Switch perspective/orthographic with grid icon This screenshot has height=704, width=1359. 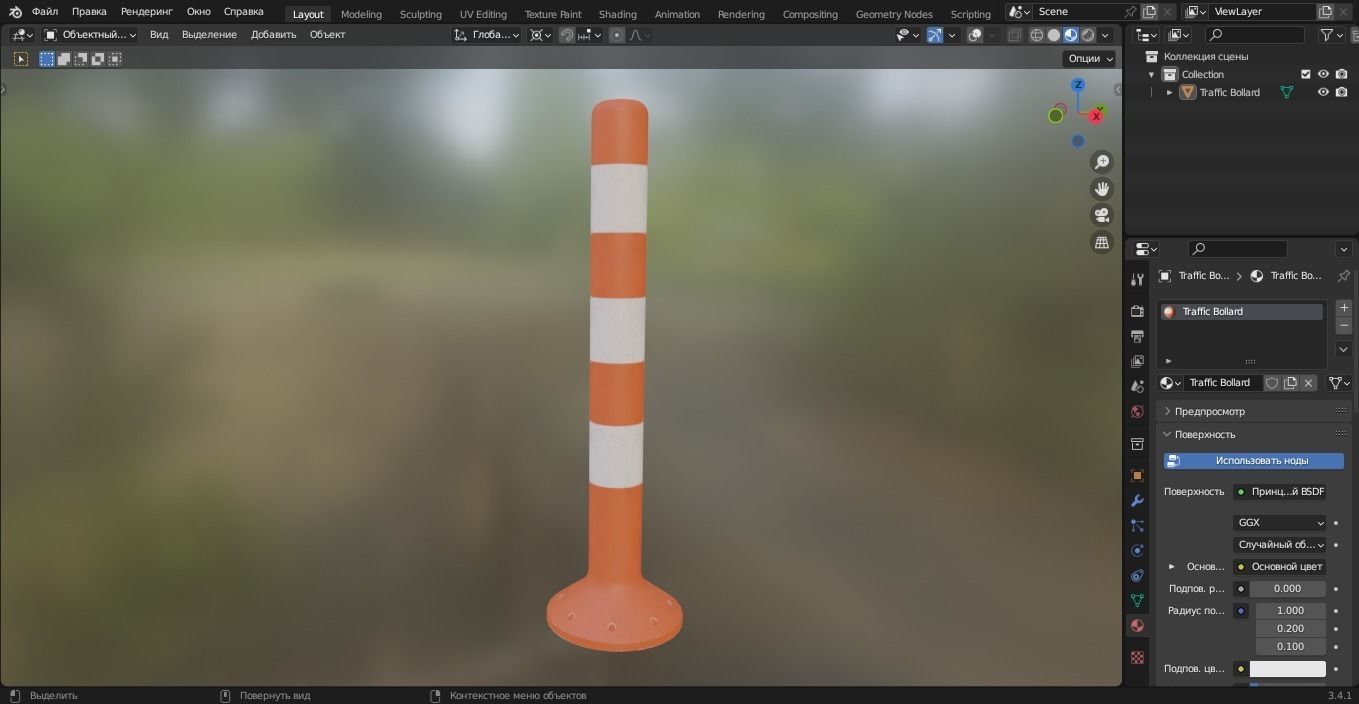pyautogui.click(x=1102, y=242)
